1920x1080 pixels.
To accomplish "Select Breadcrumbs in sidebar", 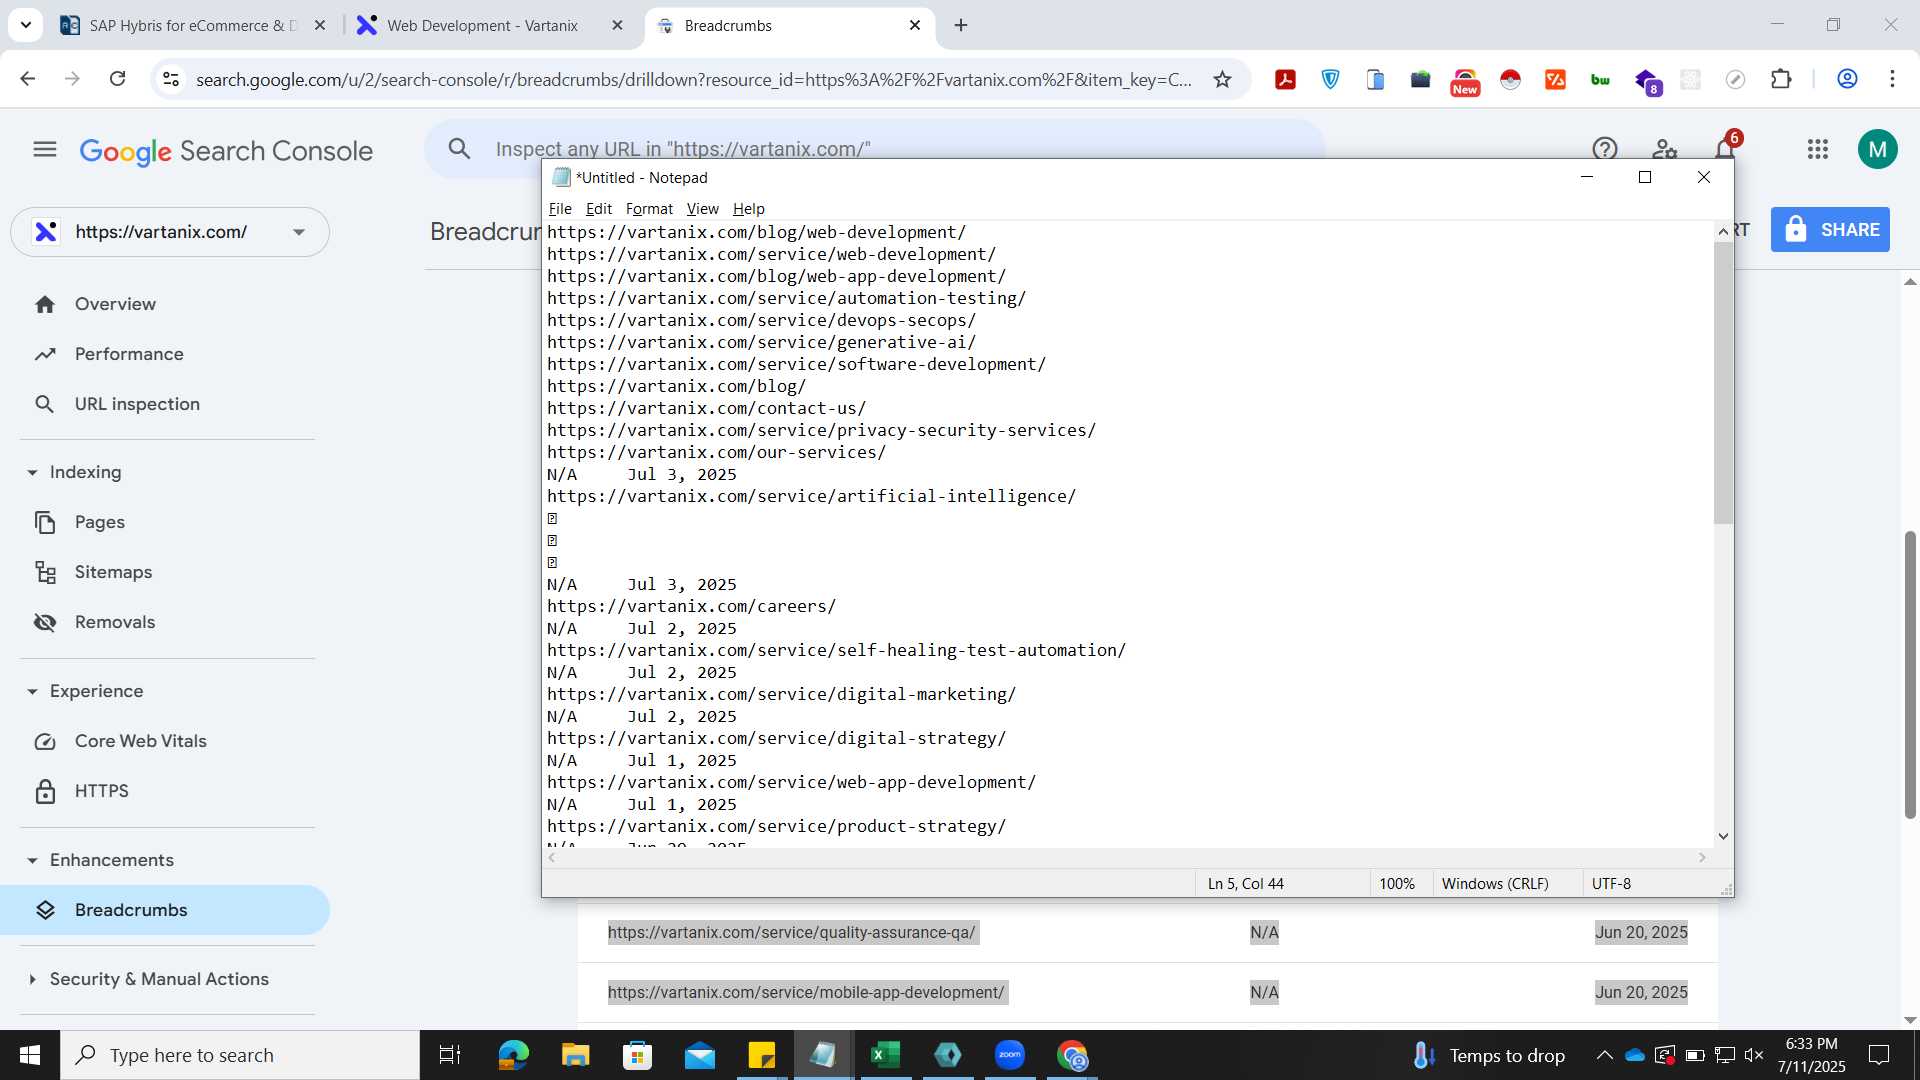I will [165, 910].
